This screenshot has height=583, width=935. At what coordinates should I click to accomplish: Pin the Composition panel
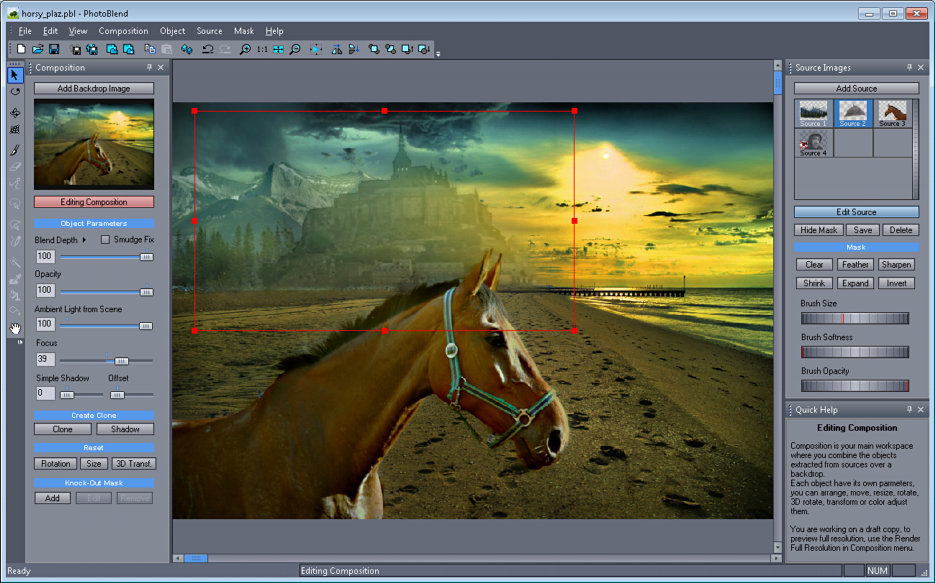pyautogui.click(x=149, y=68)
